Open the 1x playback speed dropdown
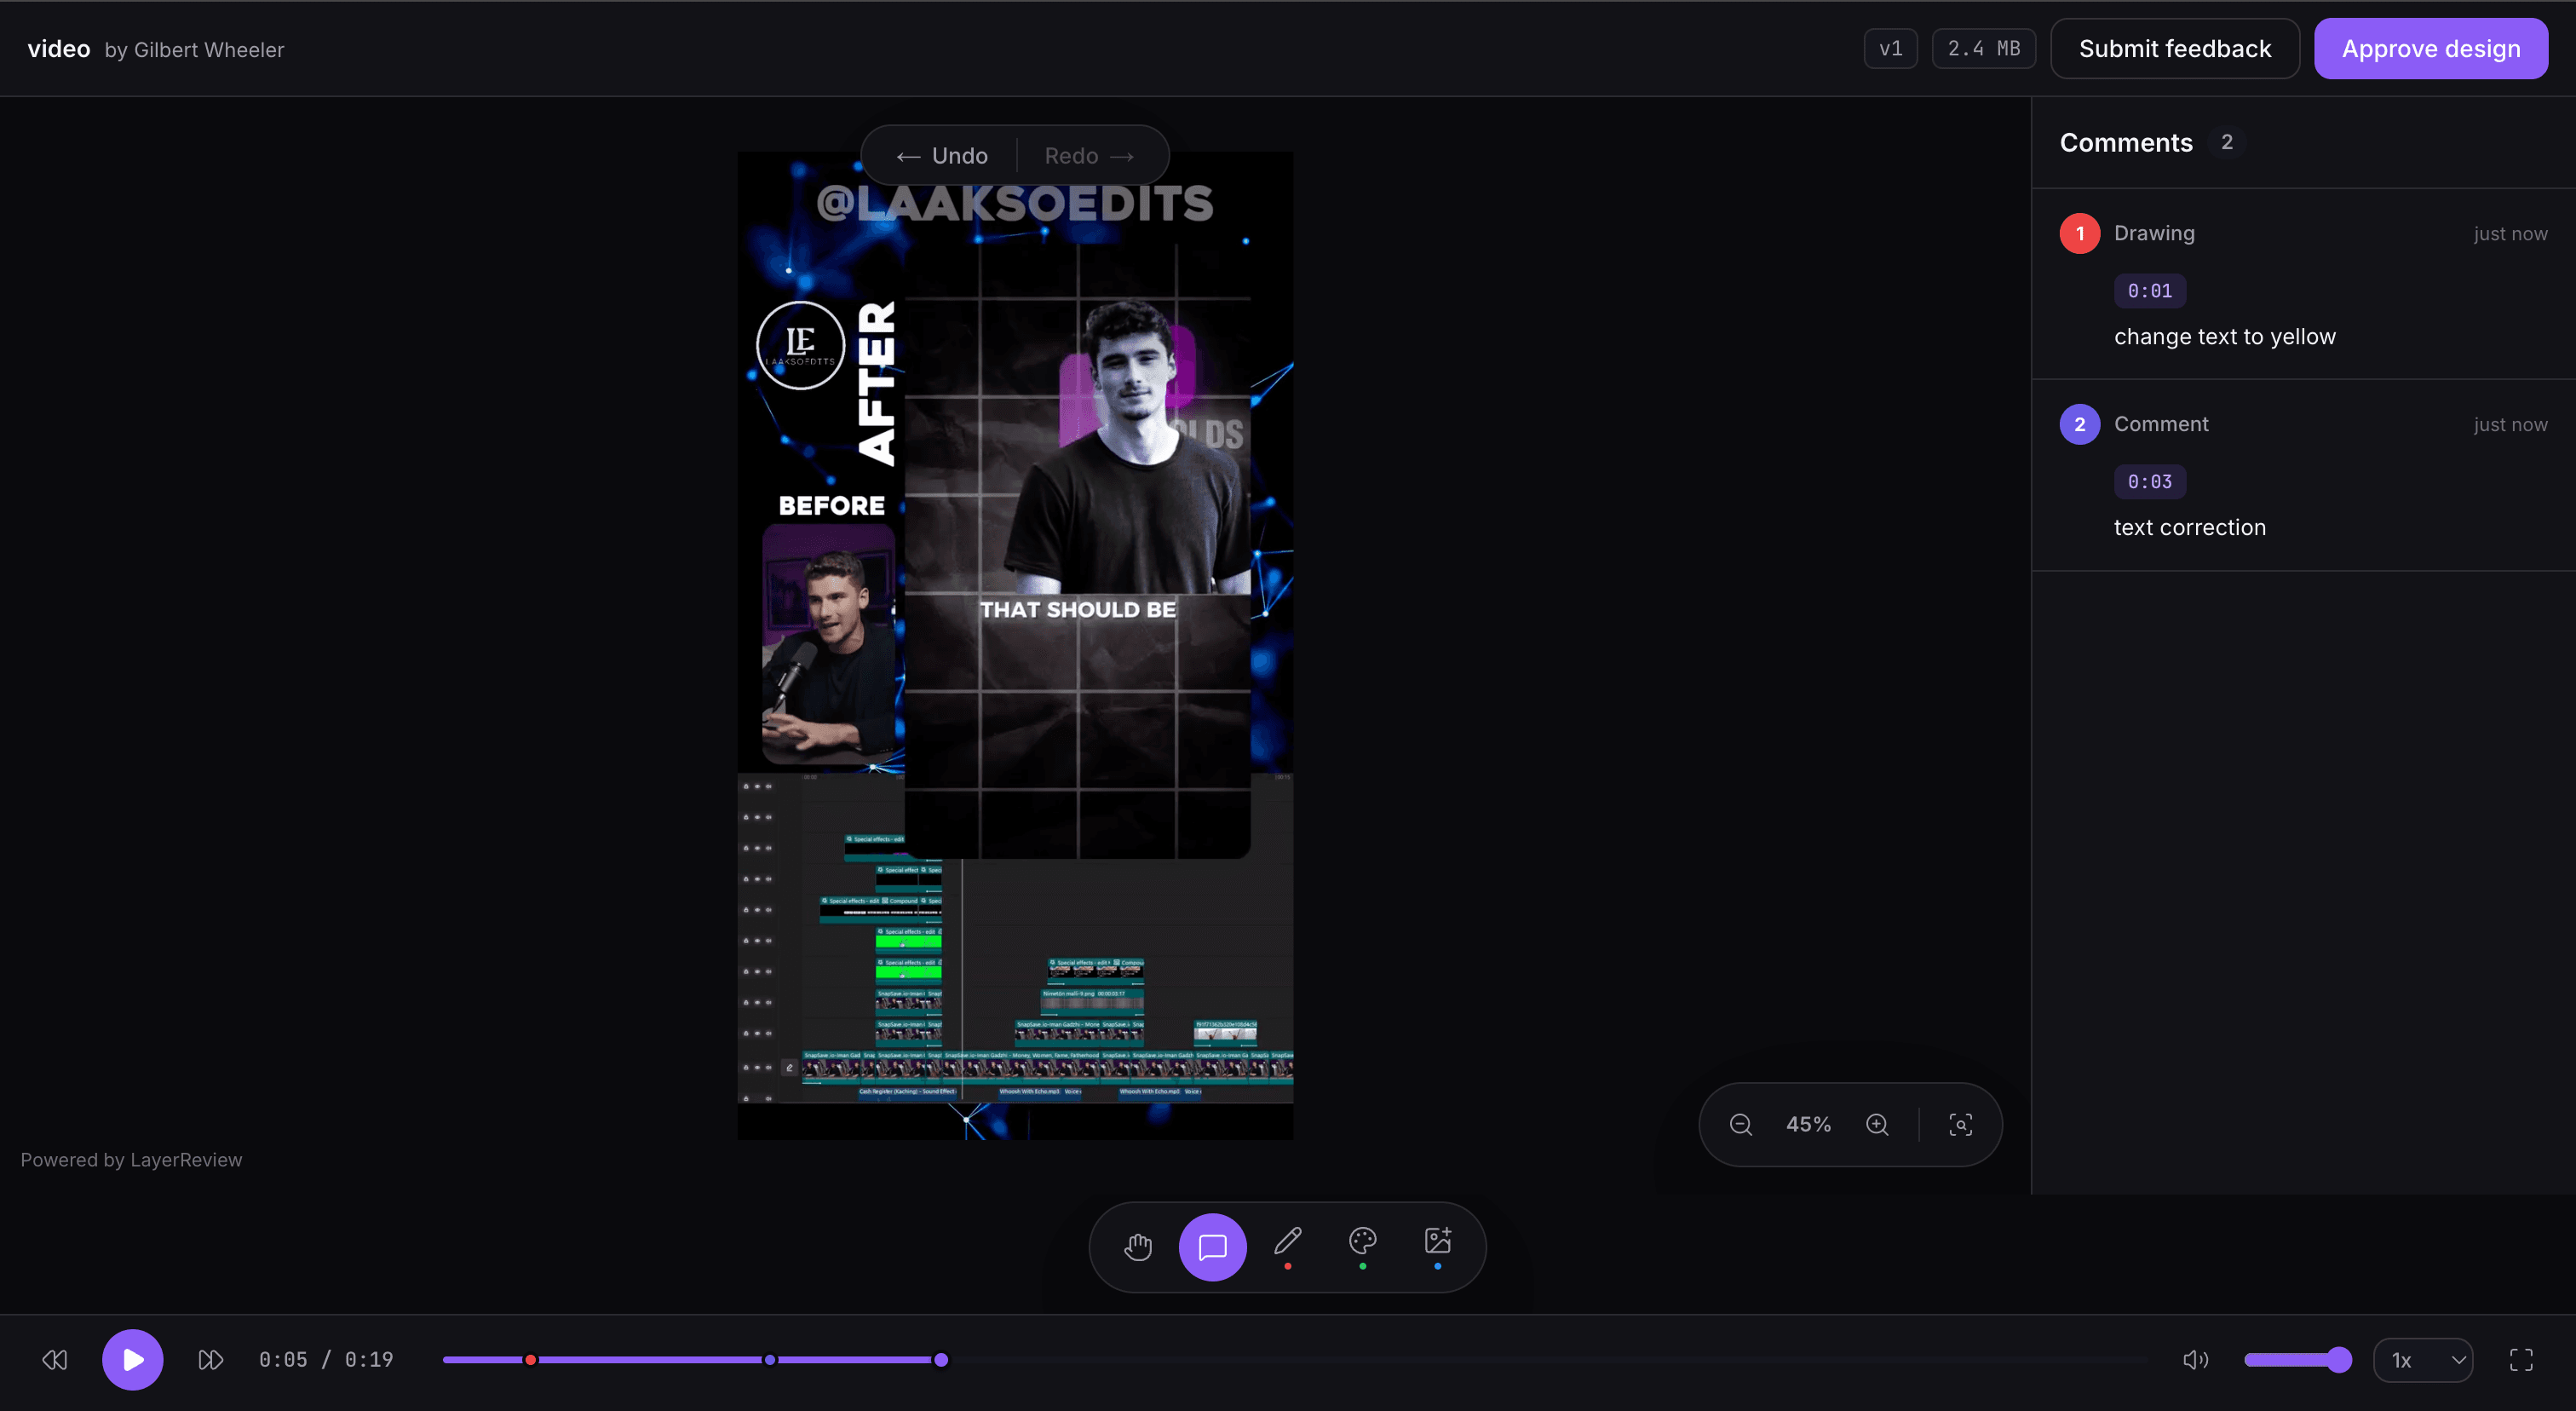Screen dimensions: 2576x1411 click(2422, 1360)
